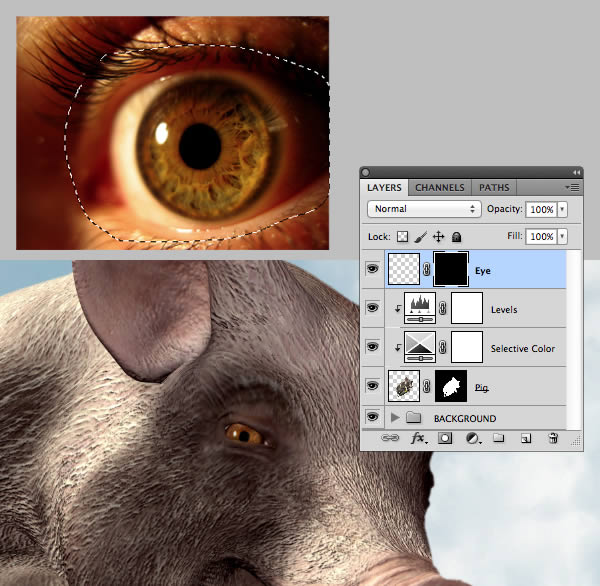This screenshot has width=600, height=586.
Task: Click the Levels layer name
Action: 504,310
